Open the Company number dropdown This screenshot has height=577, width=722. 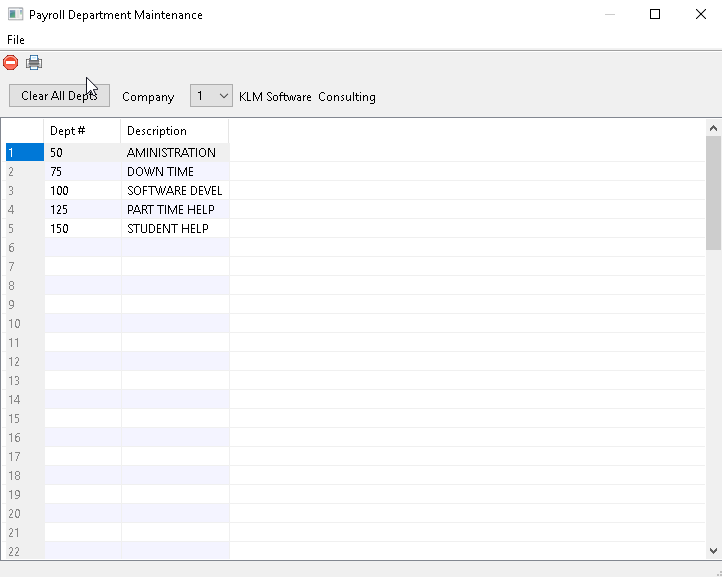pos(211,95)
